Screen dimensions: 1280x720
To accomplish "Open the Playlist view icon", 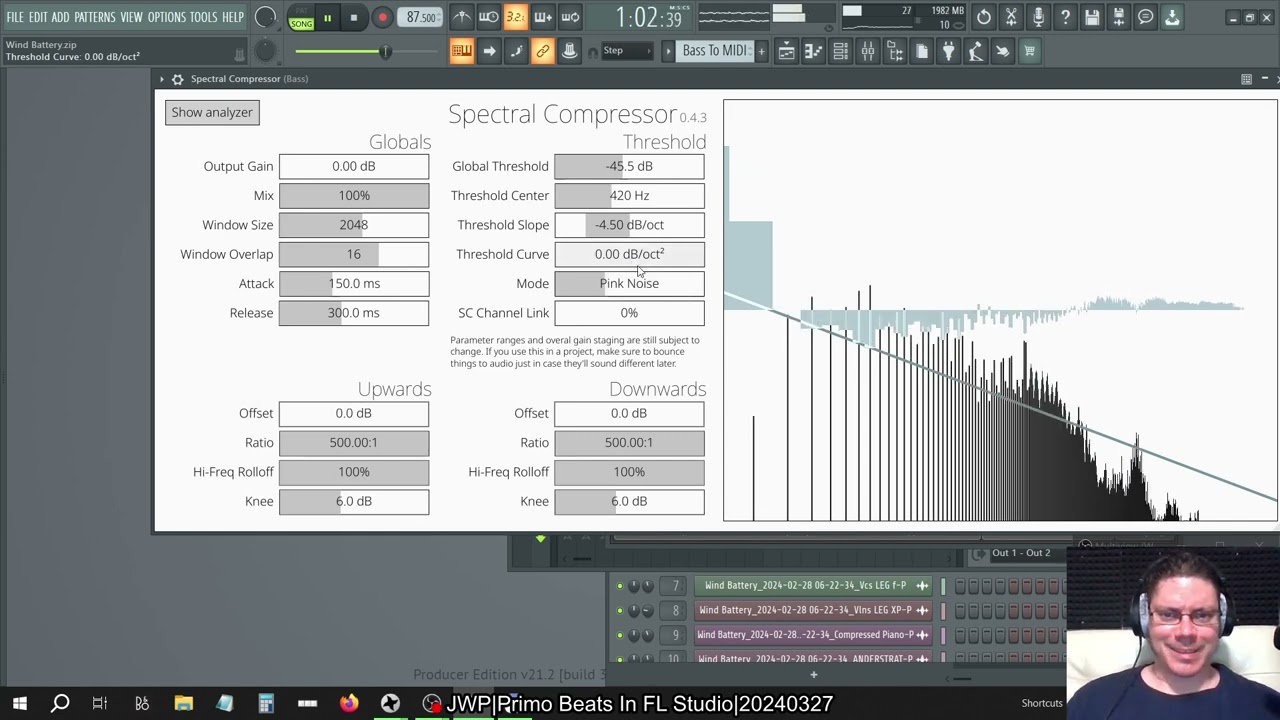I will coord(787,51).
